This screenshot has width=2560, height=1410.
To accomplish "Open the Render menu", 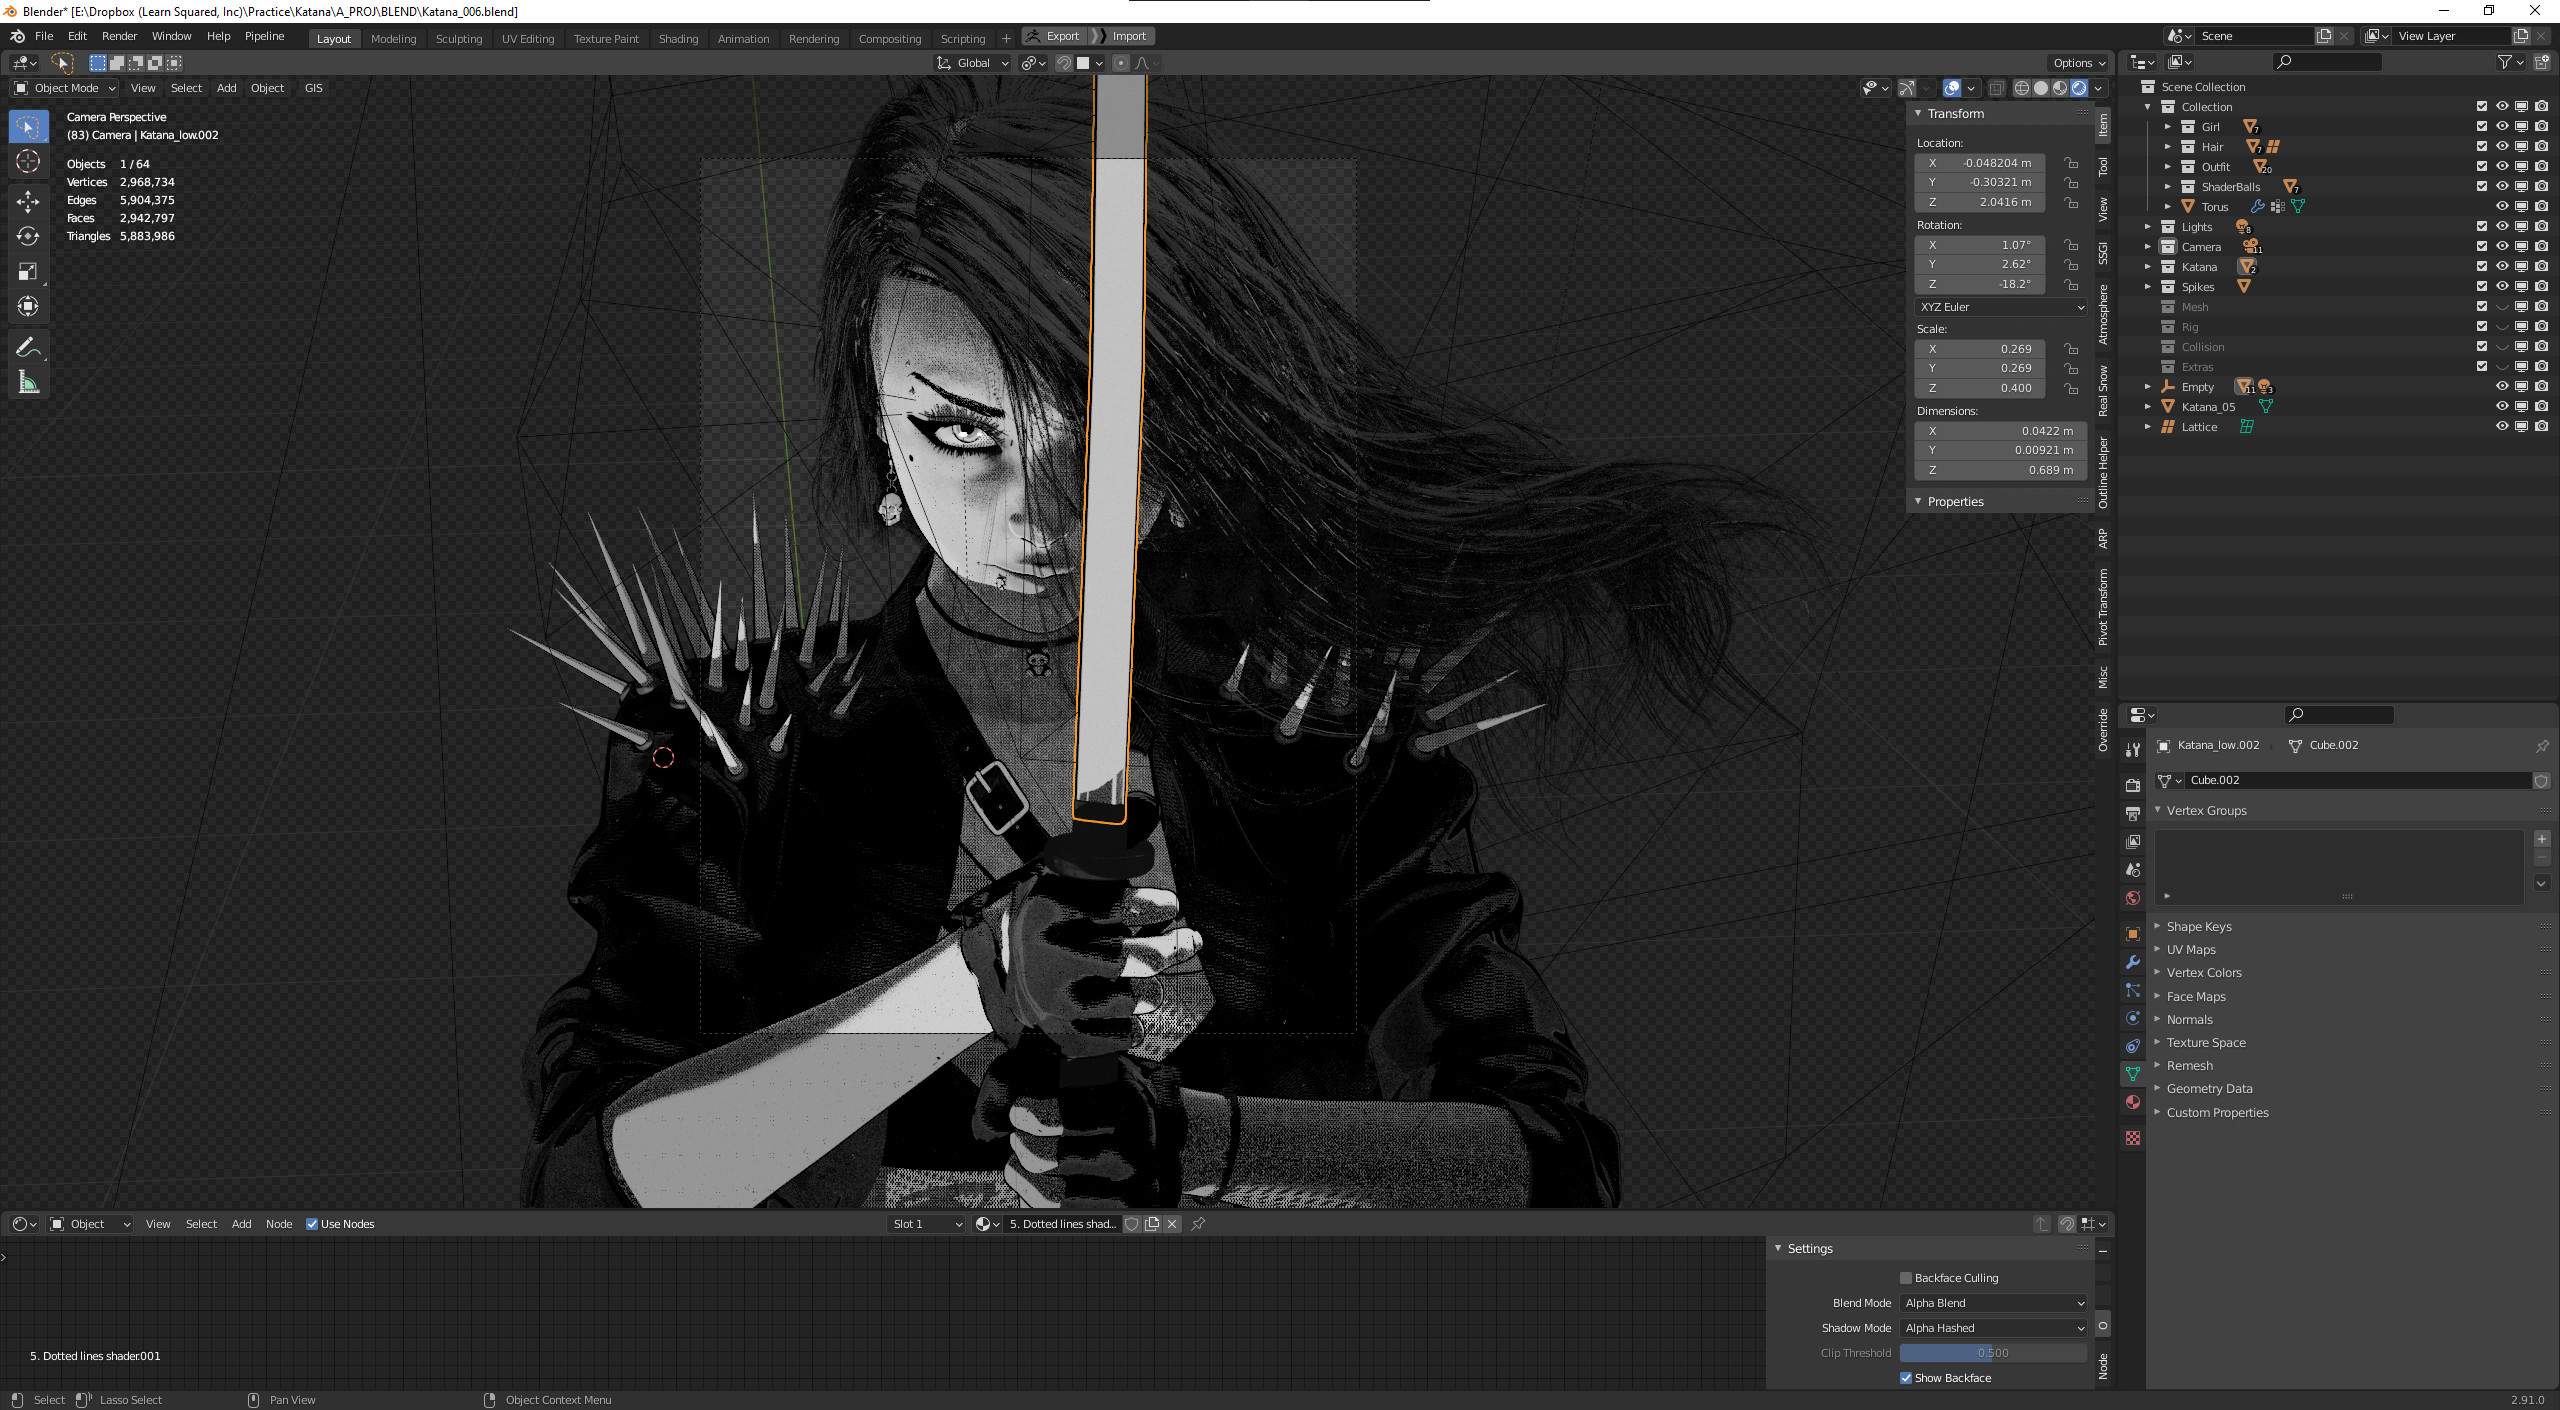I will tap(119, 36).
